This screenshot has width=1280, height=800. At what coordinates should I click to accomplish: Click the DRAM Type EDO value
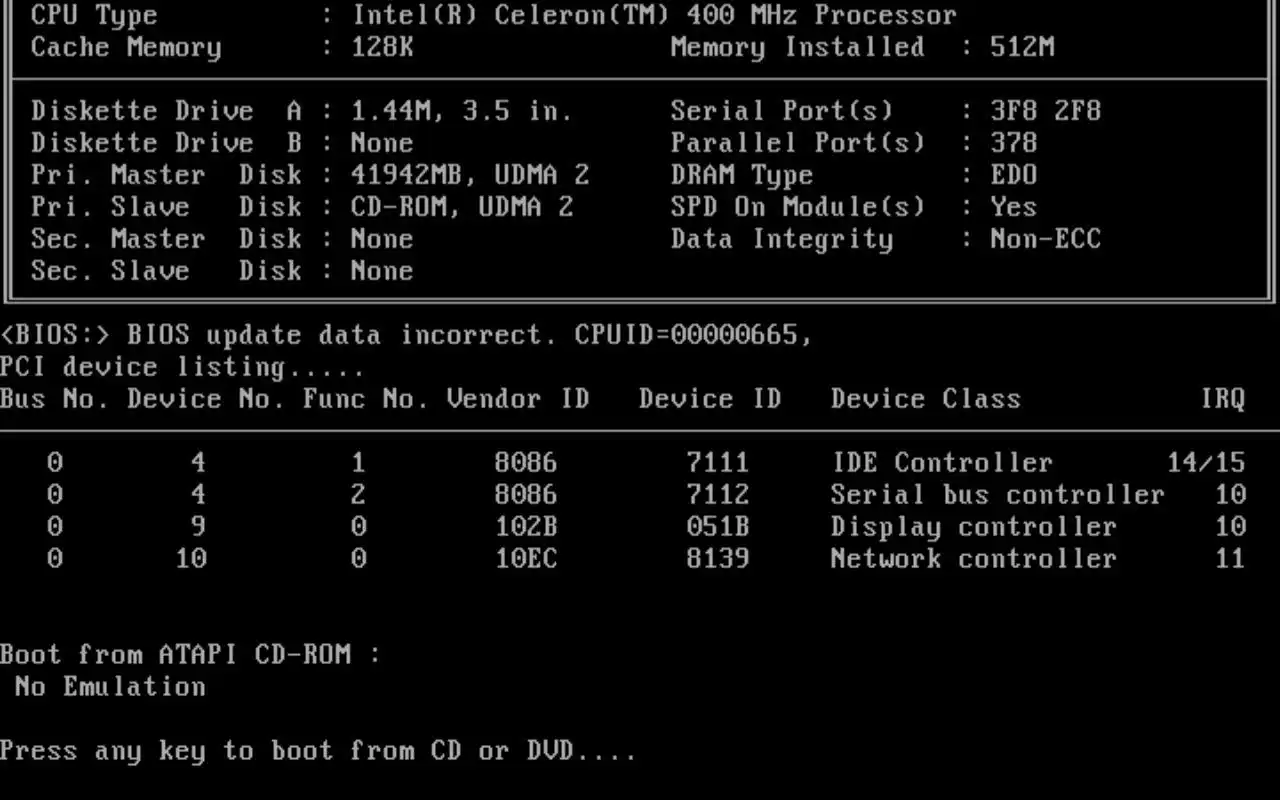pyautogui.click(x=1014, y=175)
